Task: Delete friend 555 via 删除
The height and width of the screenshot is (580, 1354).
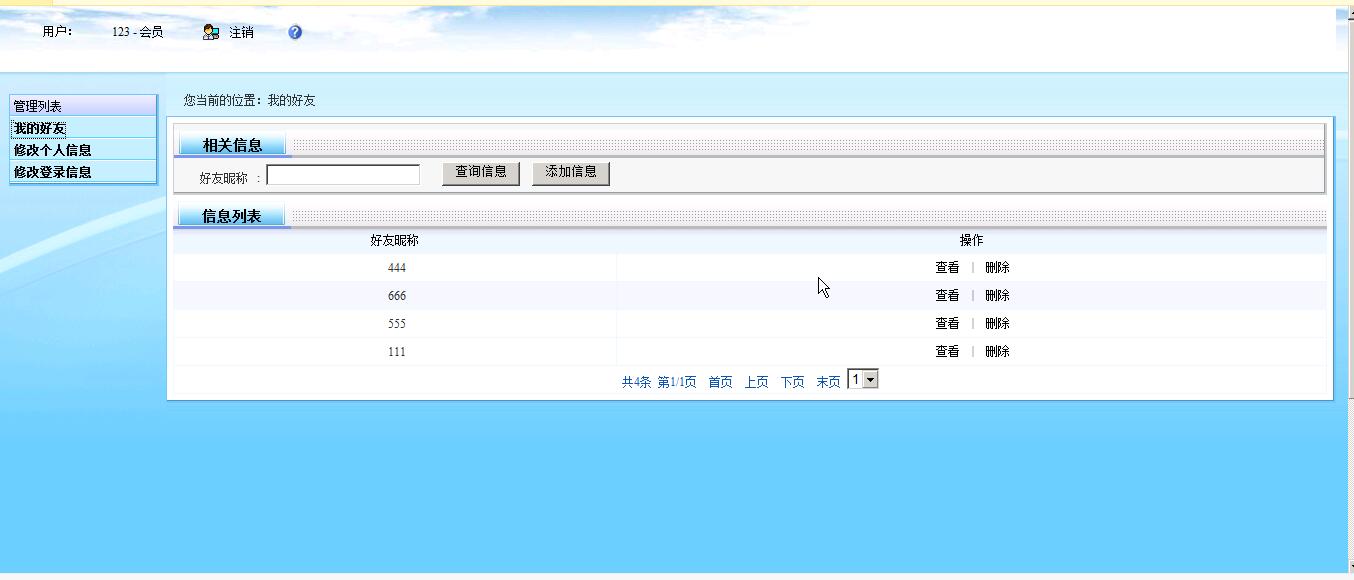Action: click(997, 324)
